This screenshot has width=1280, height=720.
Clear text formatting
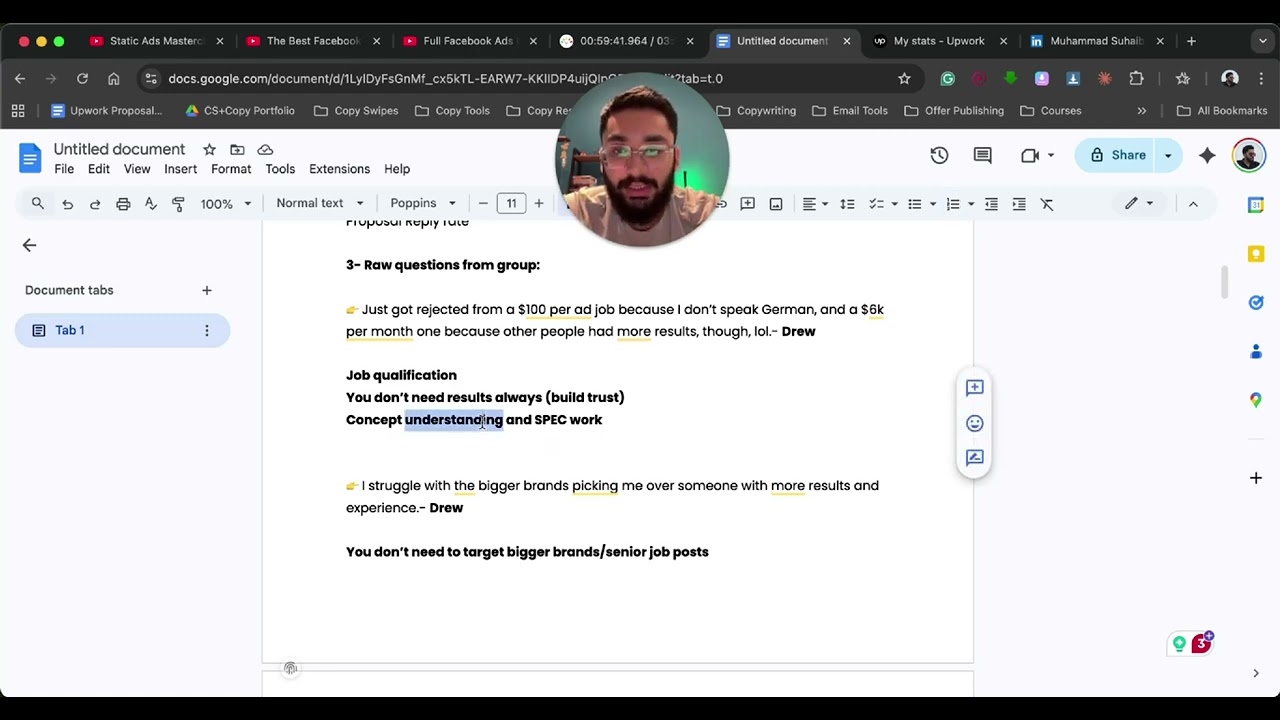tap(1047, 203)
